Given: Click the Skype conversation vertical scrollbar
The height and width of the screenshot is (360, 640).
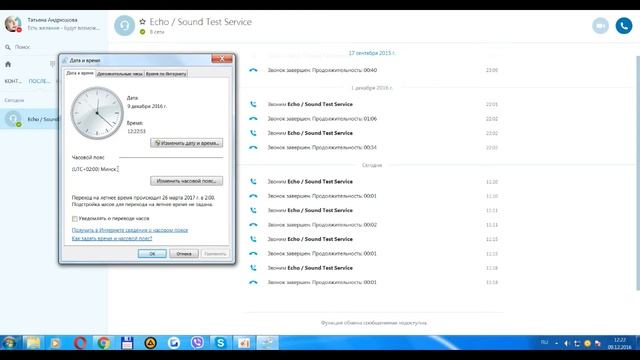Looking at the screenshot, I should pyautogui.click(x=638, y=173).
